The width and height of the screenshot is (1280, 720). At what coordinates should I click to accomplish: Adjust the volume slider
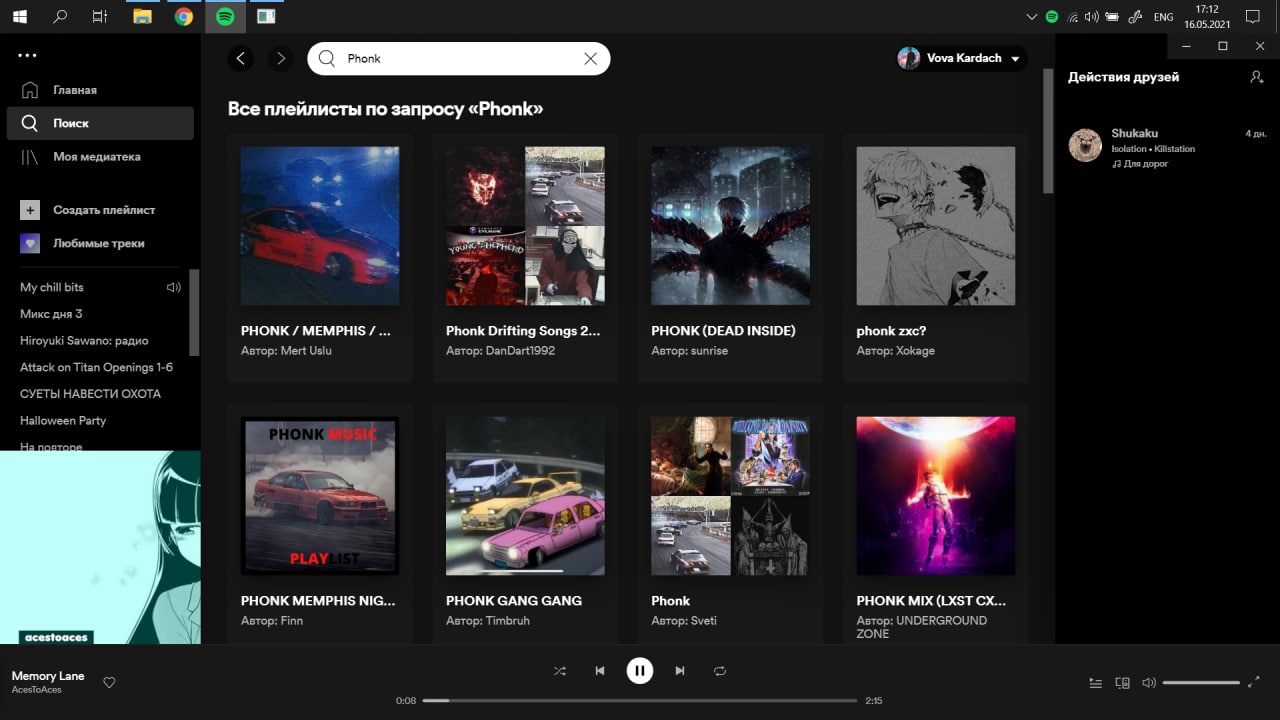pos(1201,683)
